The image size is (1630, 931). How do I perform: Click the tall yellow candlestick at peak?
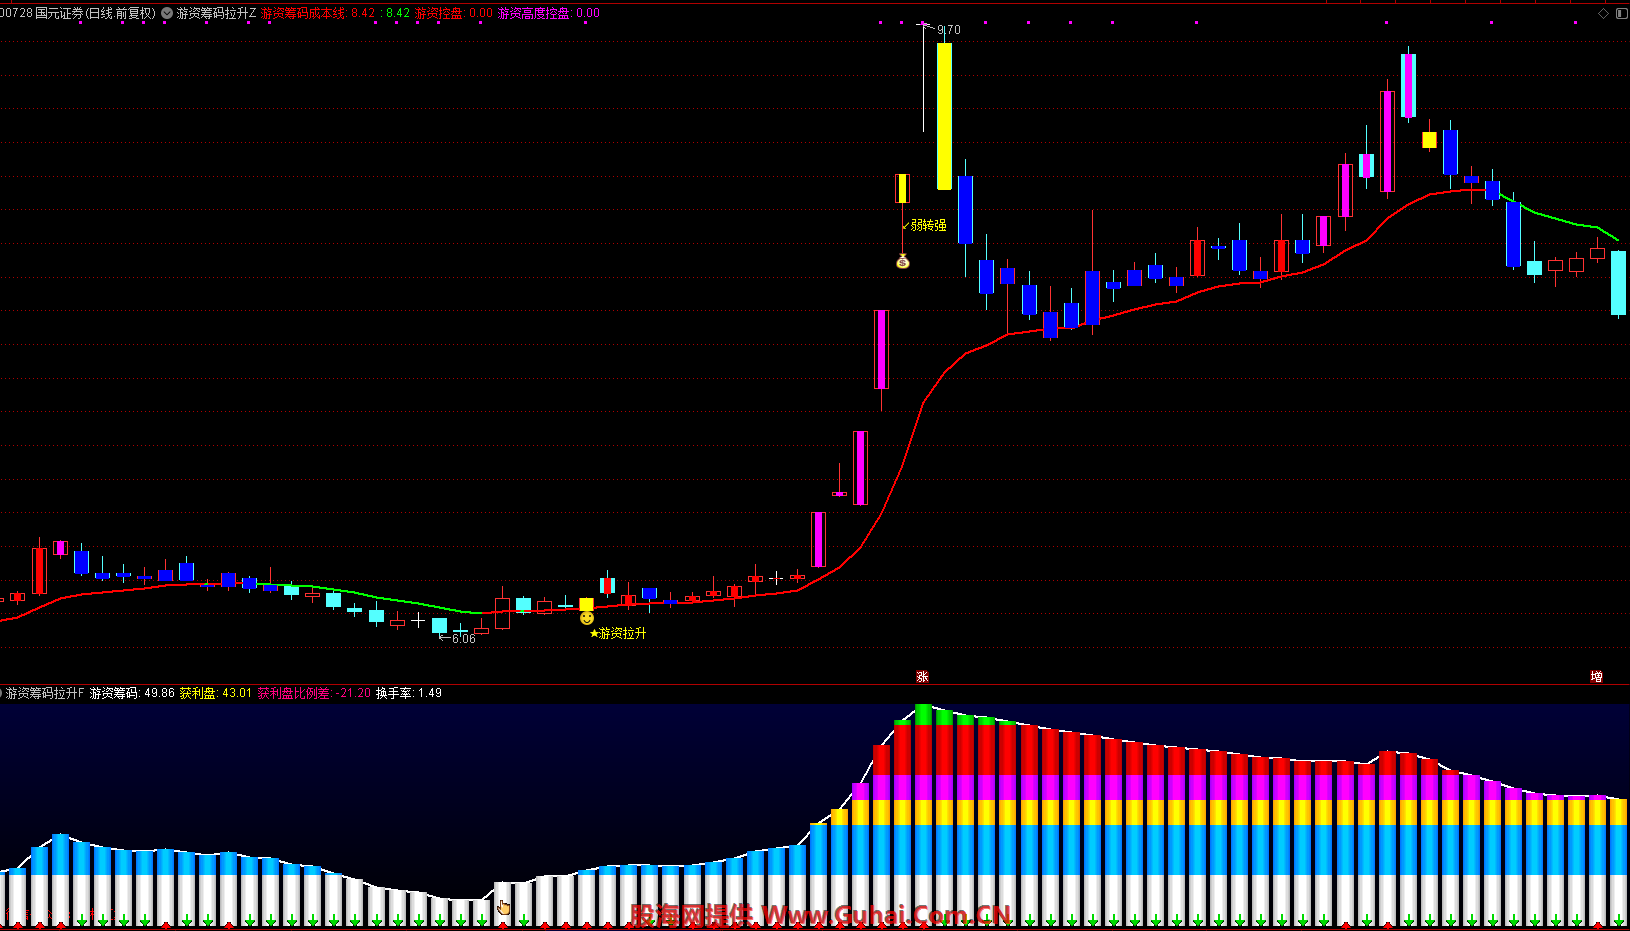[944, 115]
